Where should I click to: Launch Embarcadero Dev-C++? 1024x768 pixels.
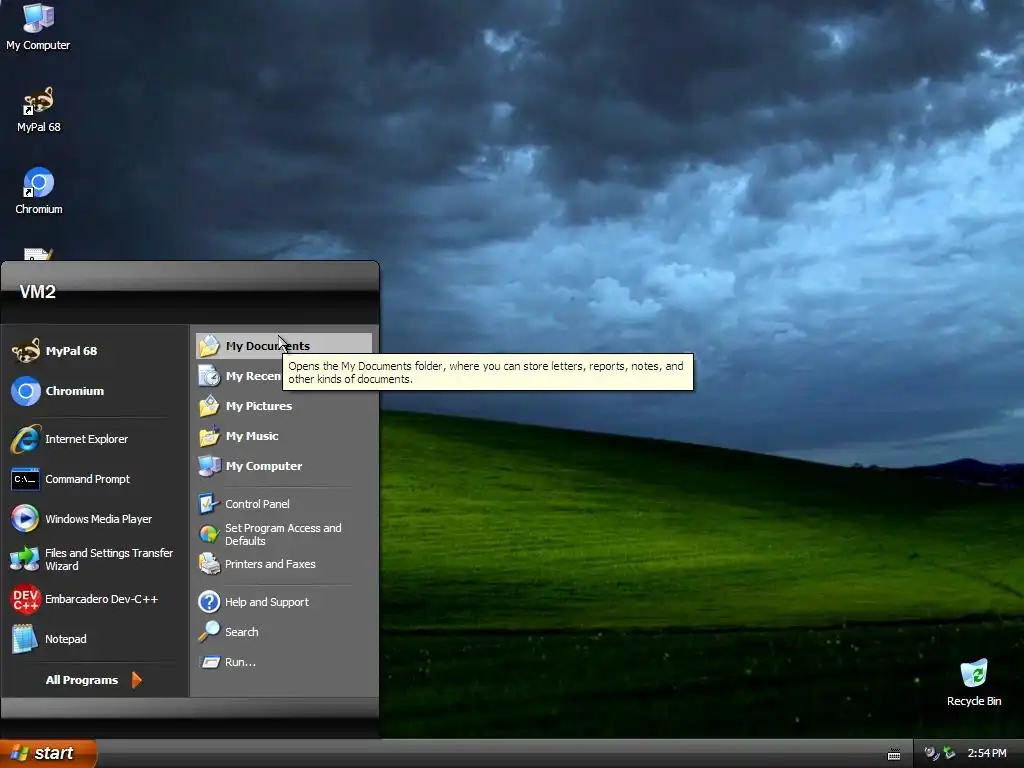point(95,599)
